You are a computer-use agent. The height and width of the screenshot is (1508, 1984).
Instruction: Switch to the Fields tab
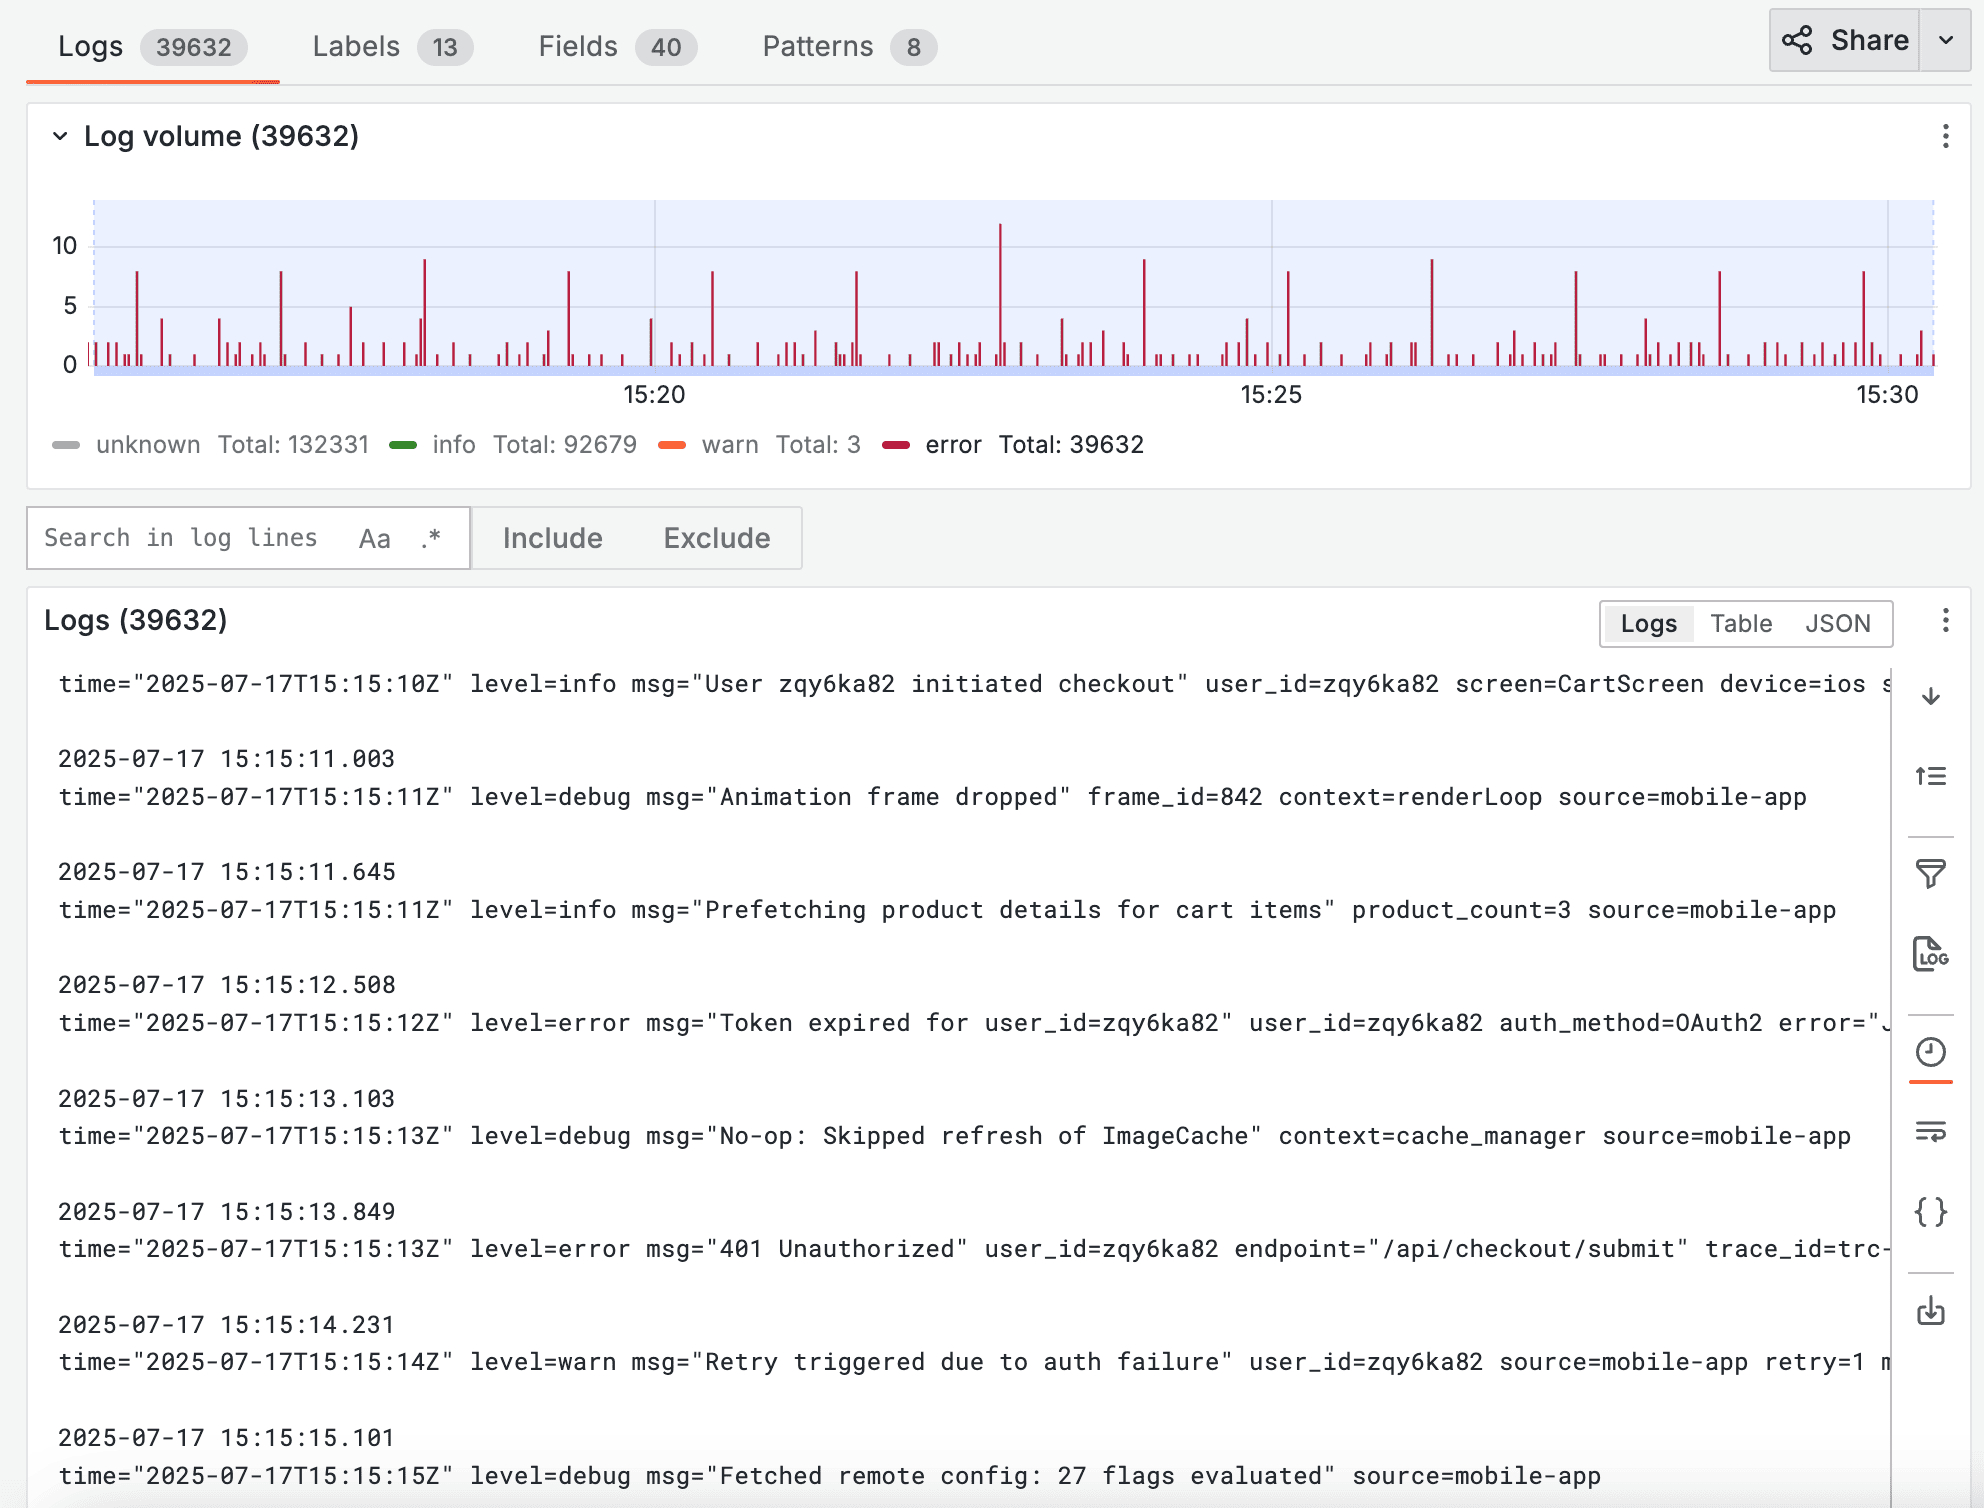617,47
